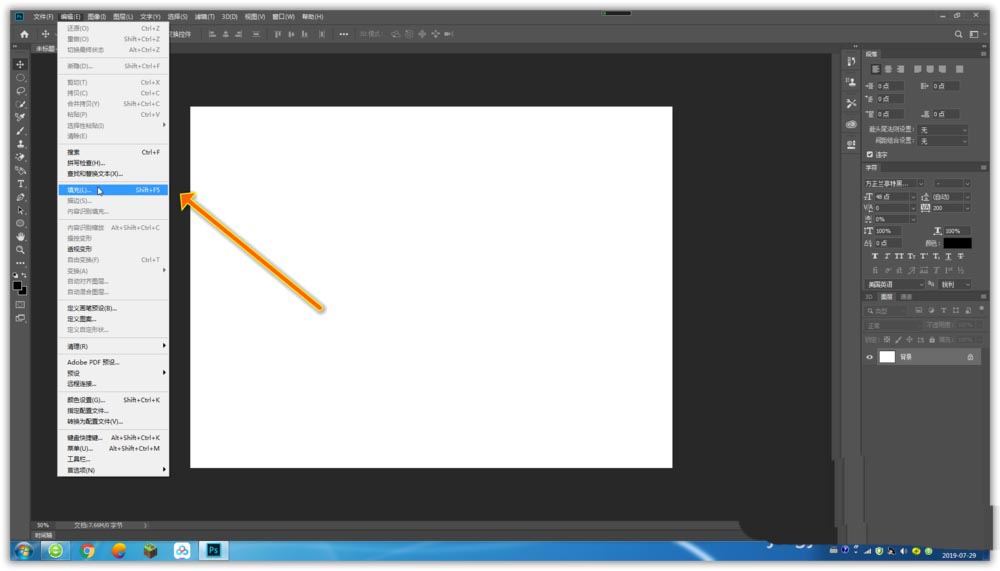Toggle the All Caps TT style

coord(899,256)
